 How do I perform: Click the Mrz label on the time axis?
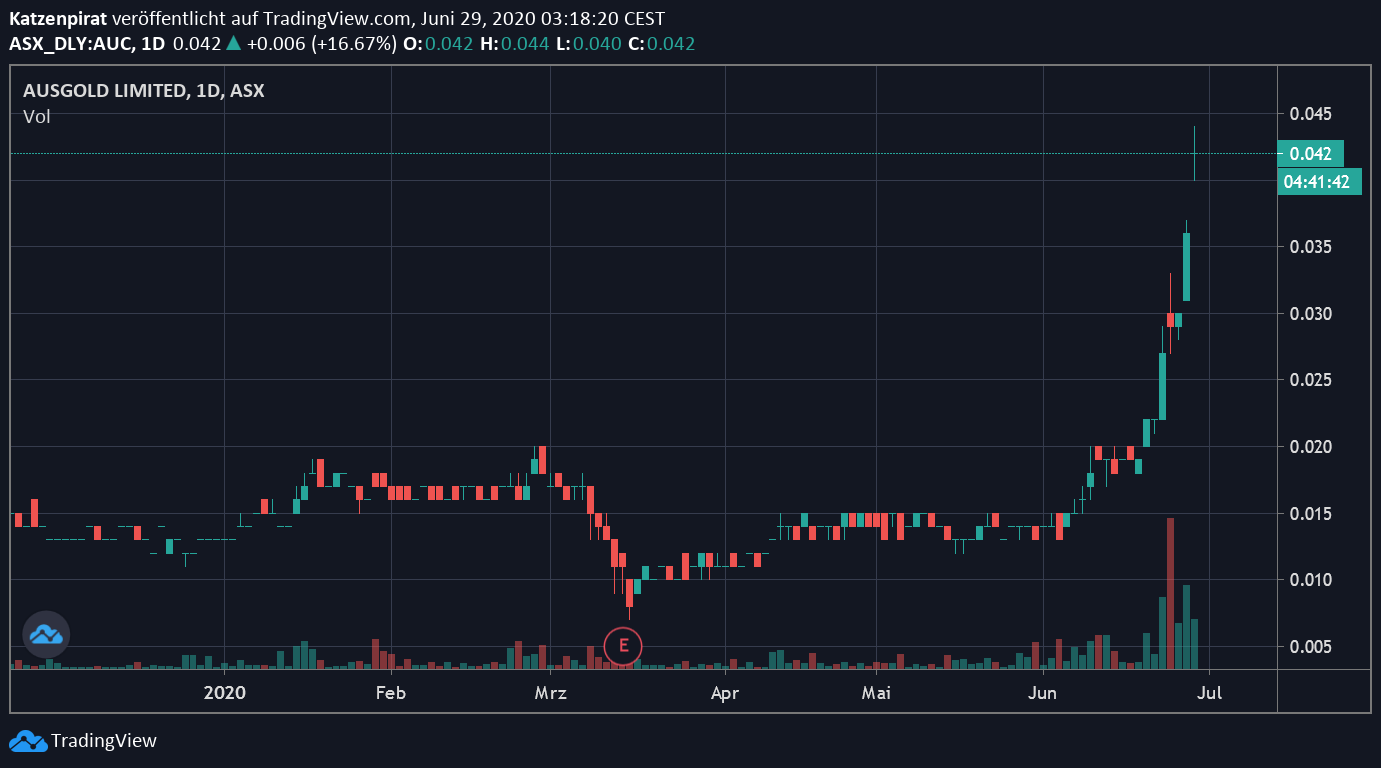coord(551,692)
